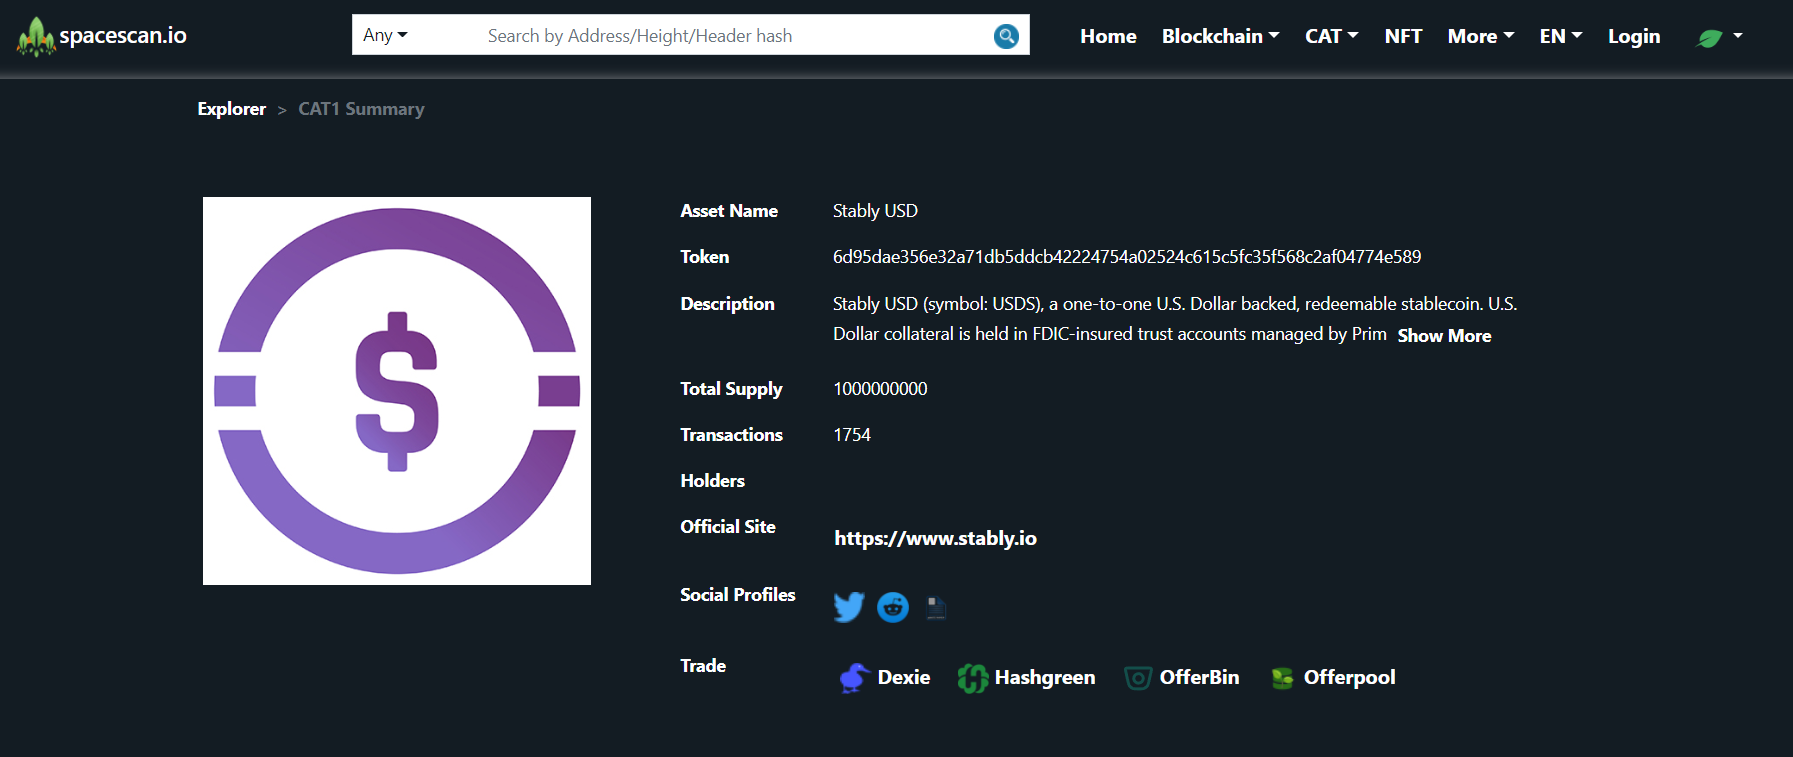The width and height of the screenshot is (1793, 757).
Task: Open the NFT page
Action: pyautogui.click(x=1403, y=36)
